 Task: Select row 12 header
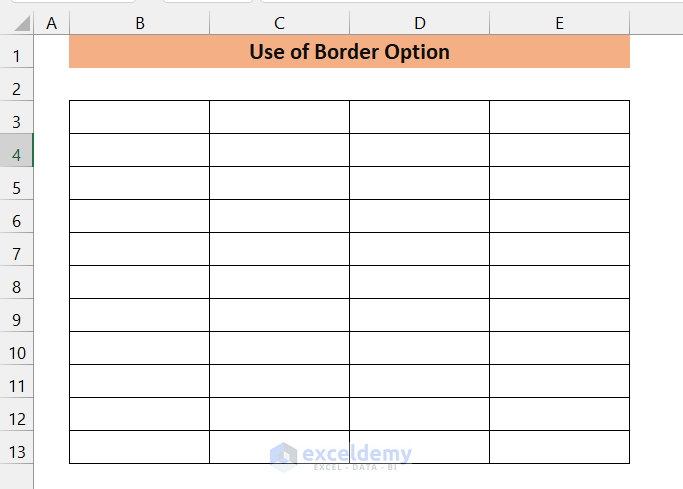click(16, 419)
